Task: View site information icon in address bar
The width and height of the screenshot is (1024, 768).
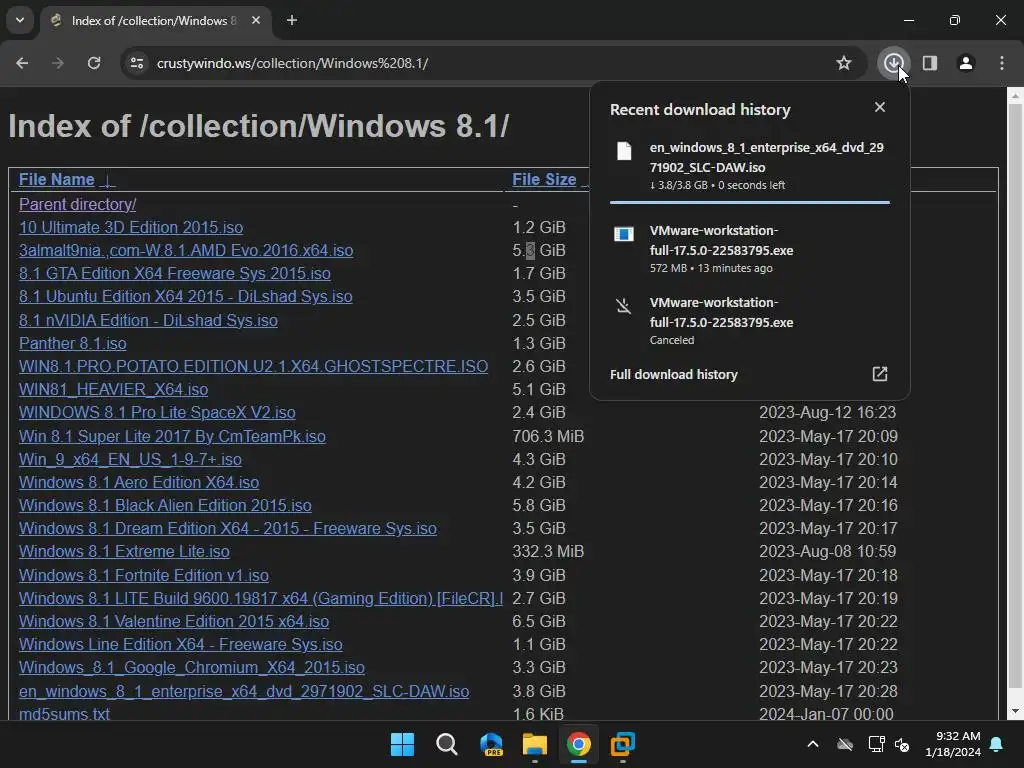Action: pyautogui.click(x=136, y=63)
